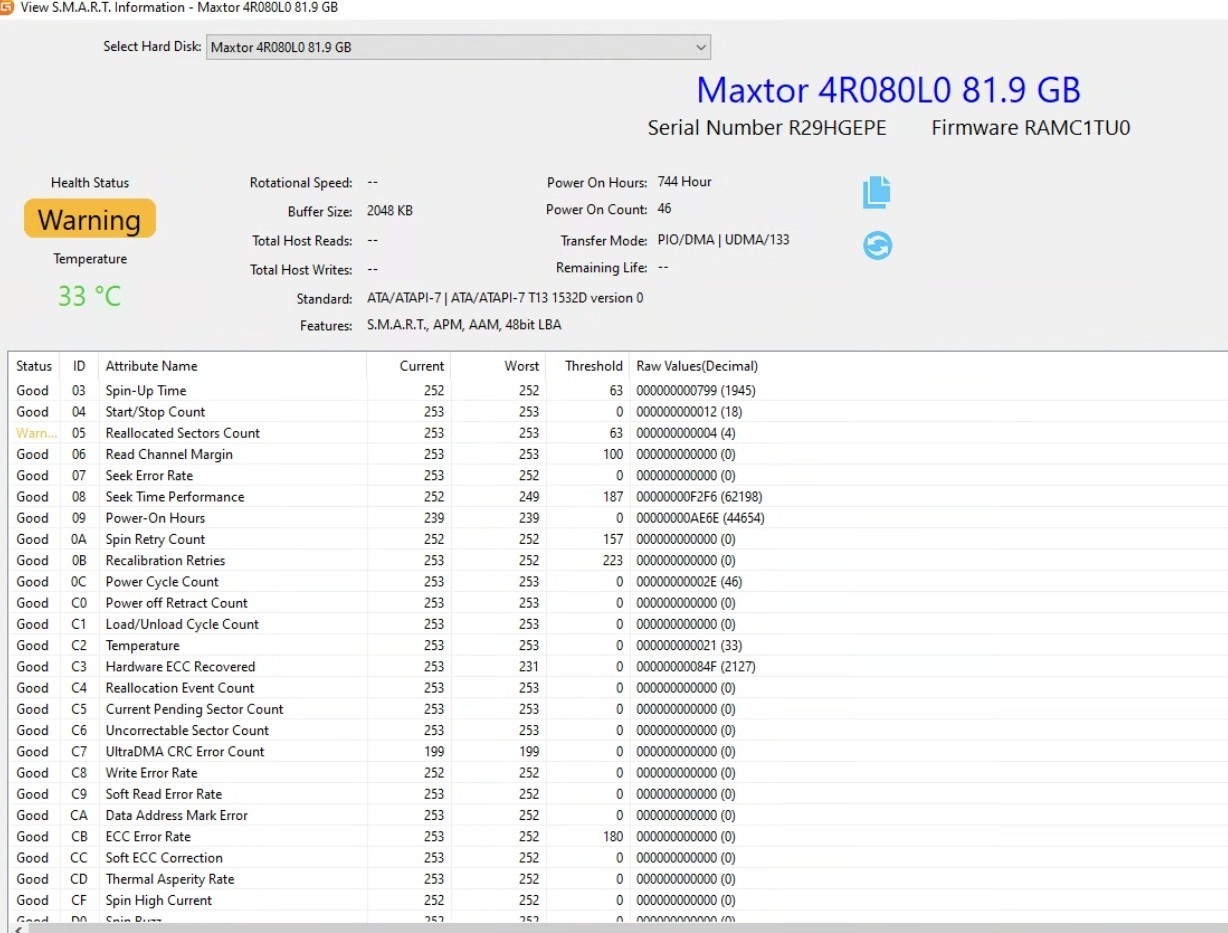
Task: Refresh S.M.A.R.T. data with the circular arrows icon
Action: (877, 245)
